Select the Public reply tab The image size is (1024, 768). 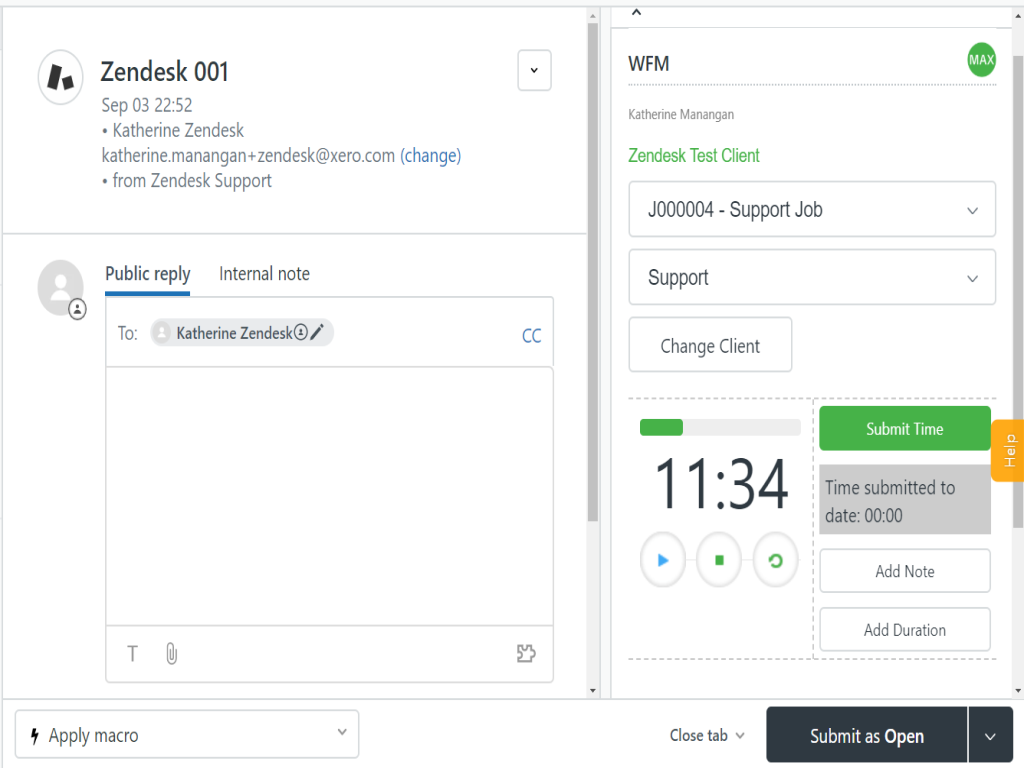click(147, 274)
